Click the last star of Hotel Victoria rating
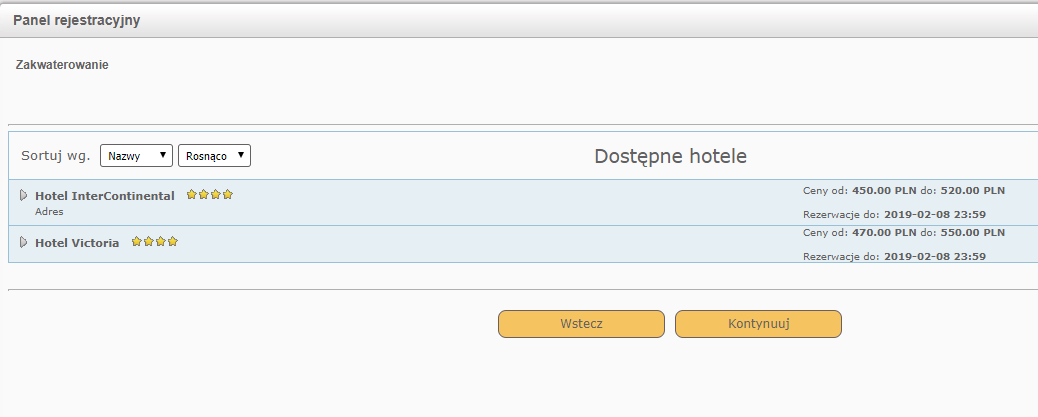The image size is (1038, 417). (x=173, y=242)
